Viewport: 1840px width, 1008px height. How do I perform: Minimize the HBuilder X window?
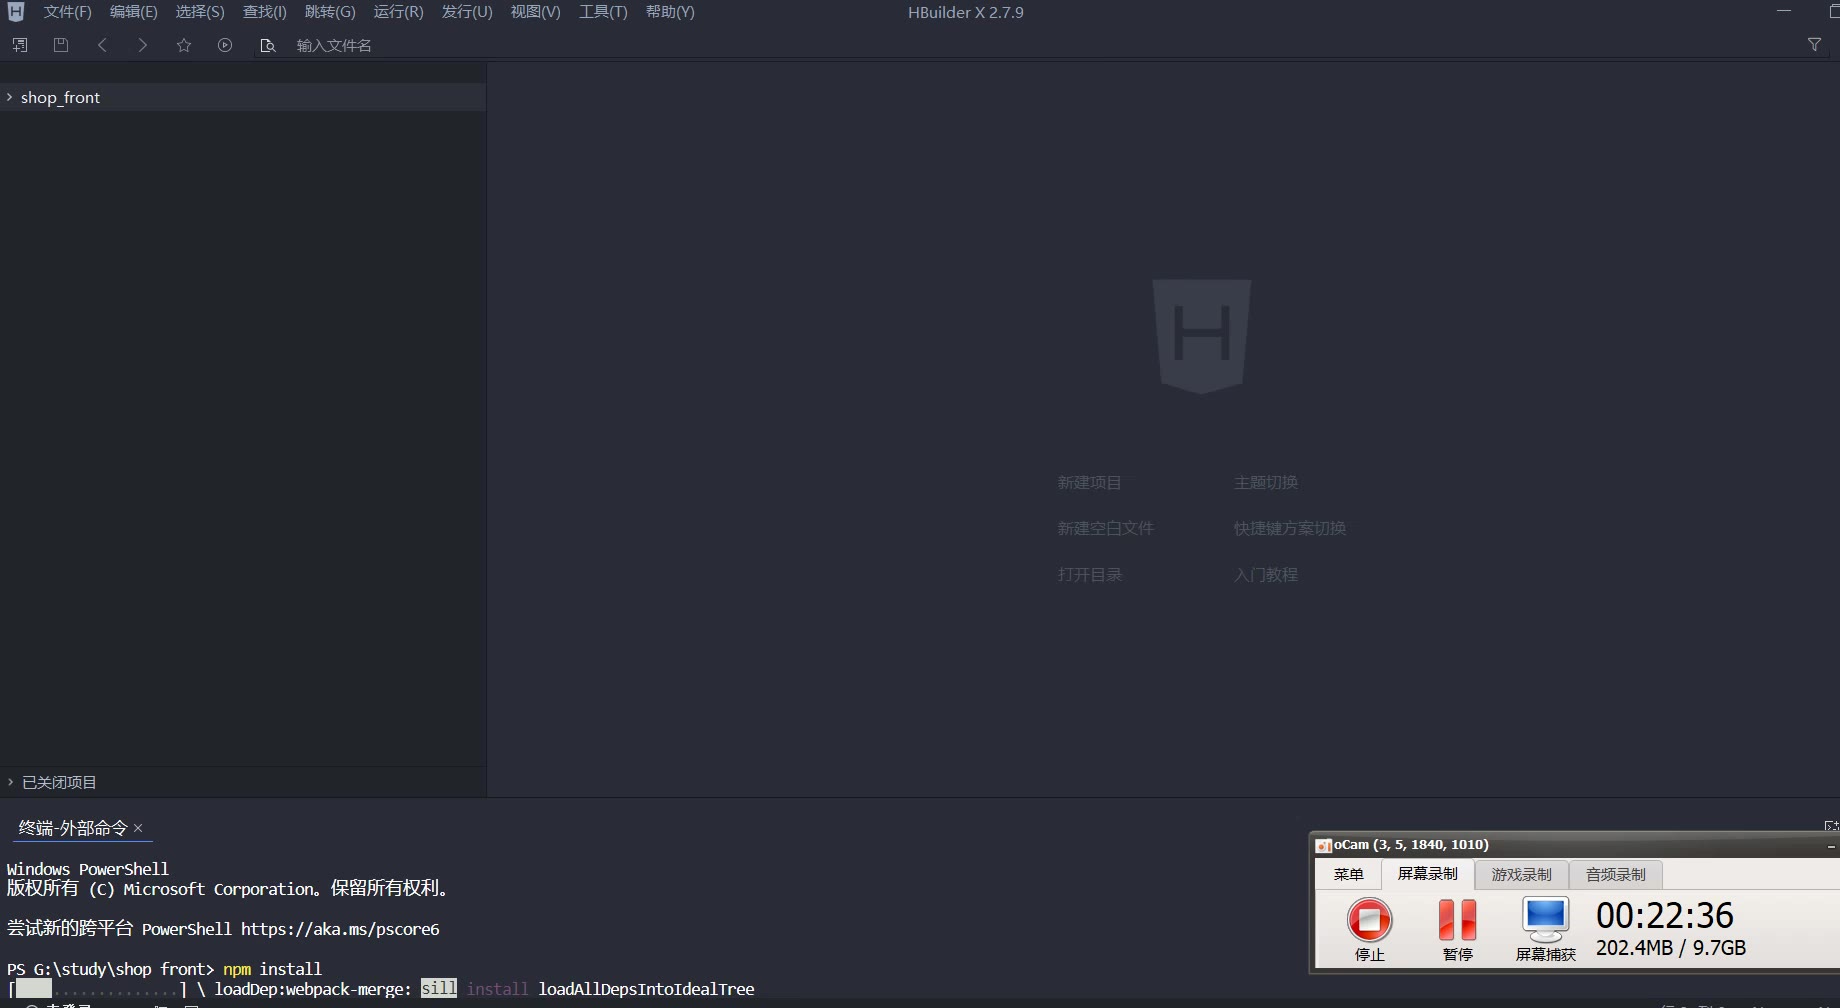[x=1783, y=12]
